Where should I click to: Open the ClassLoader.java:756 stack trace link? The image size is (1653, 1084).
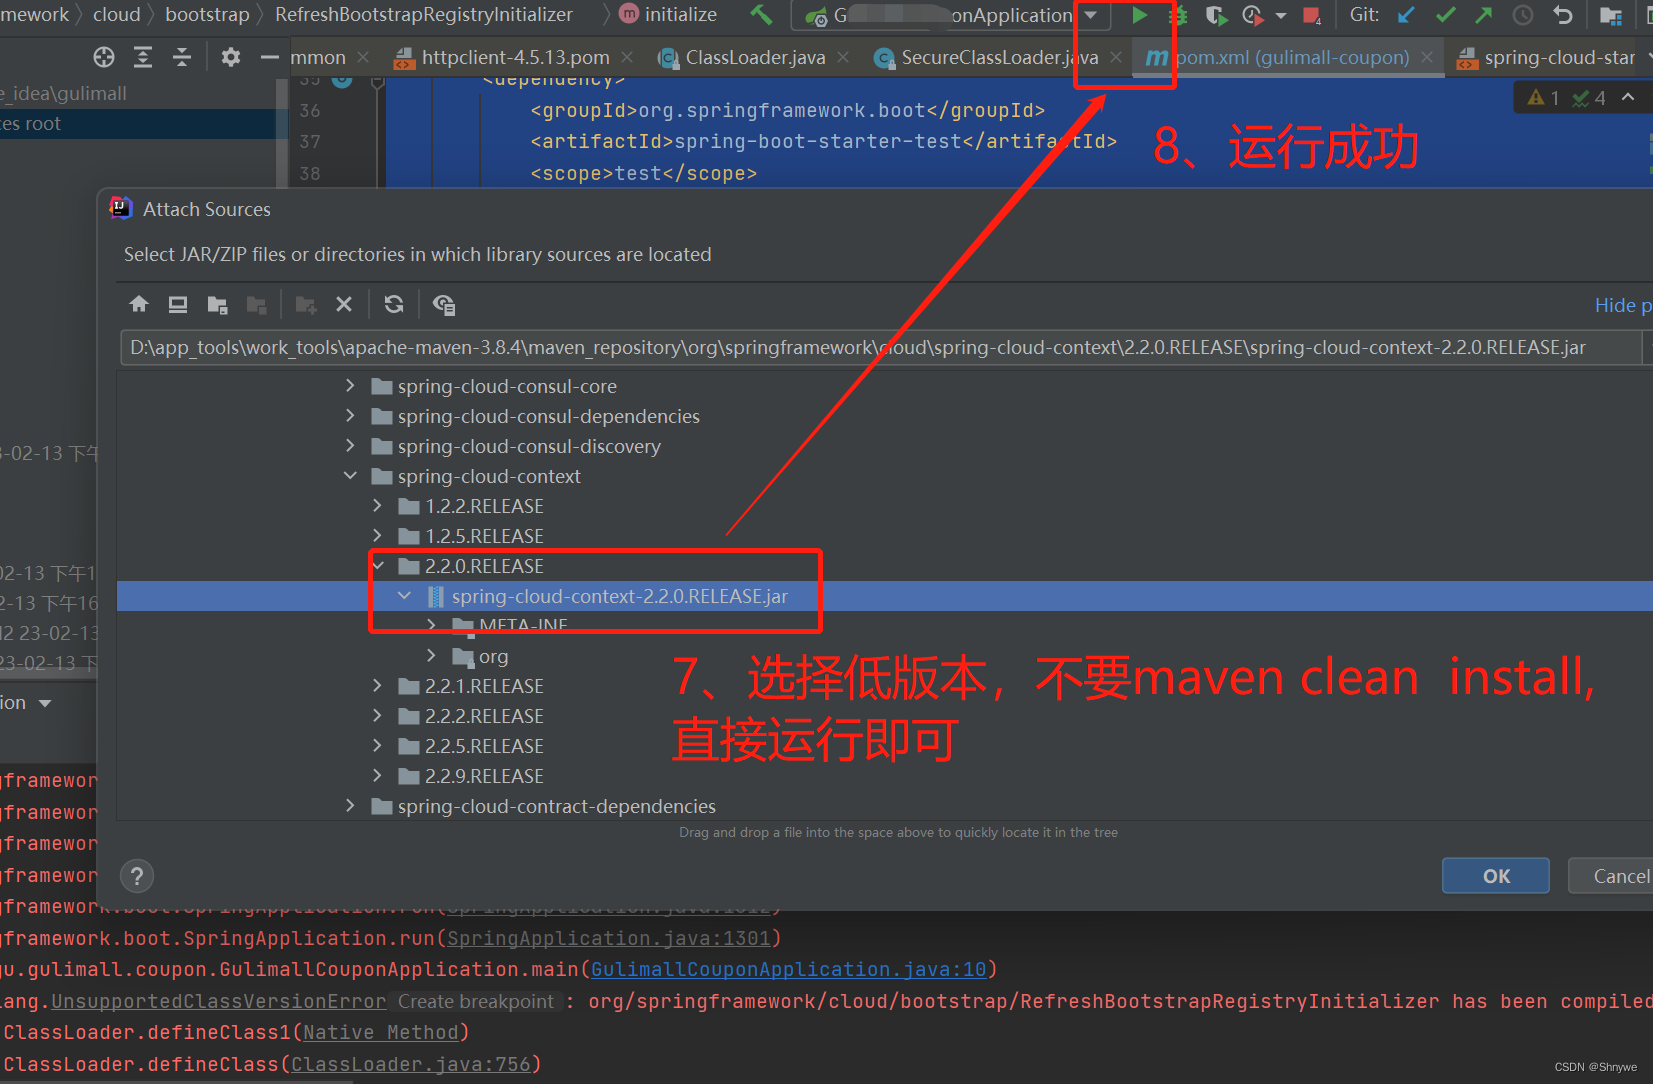[411, 1064]
